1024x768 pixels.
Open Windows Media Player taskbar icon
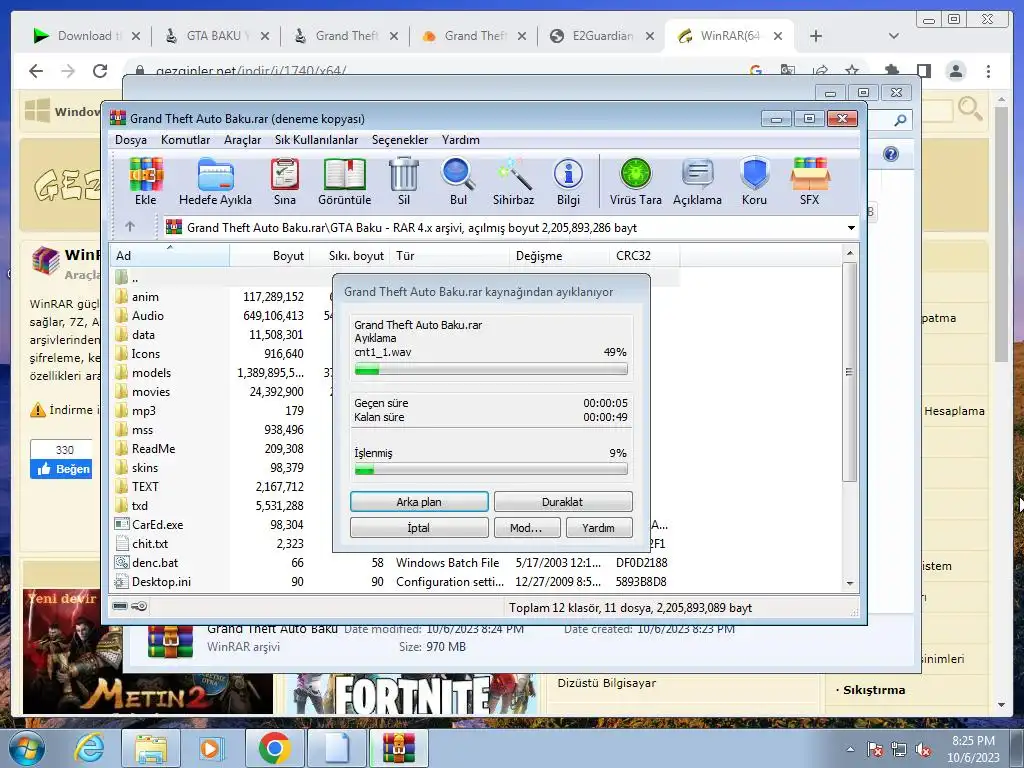pos(211,748)
